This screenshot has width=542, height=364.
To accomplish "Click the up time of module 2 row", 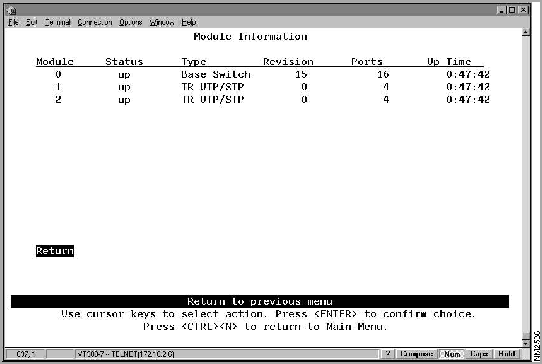I will pos(468,100).
